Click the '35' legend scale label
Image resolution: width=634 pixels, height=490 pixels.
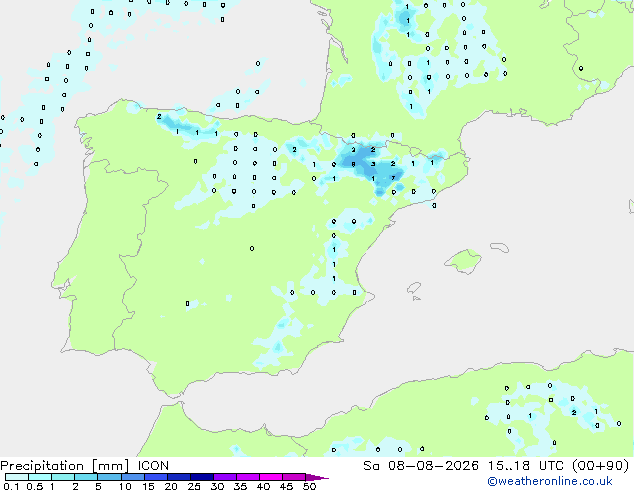(x=240, y=486)
